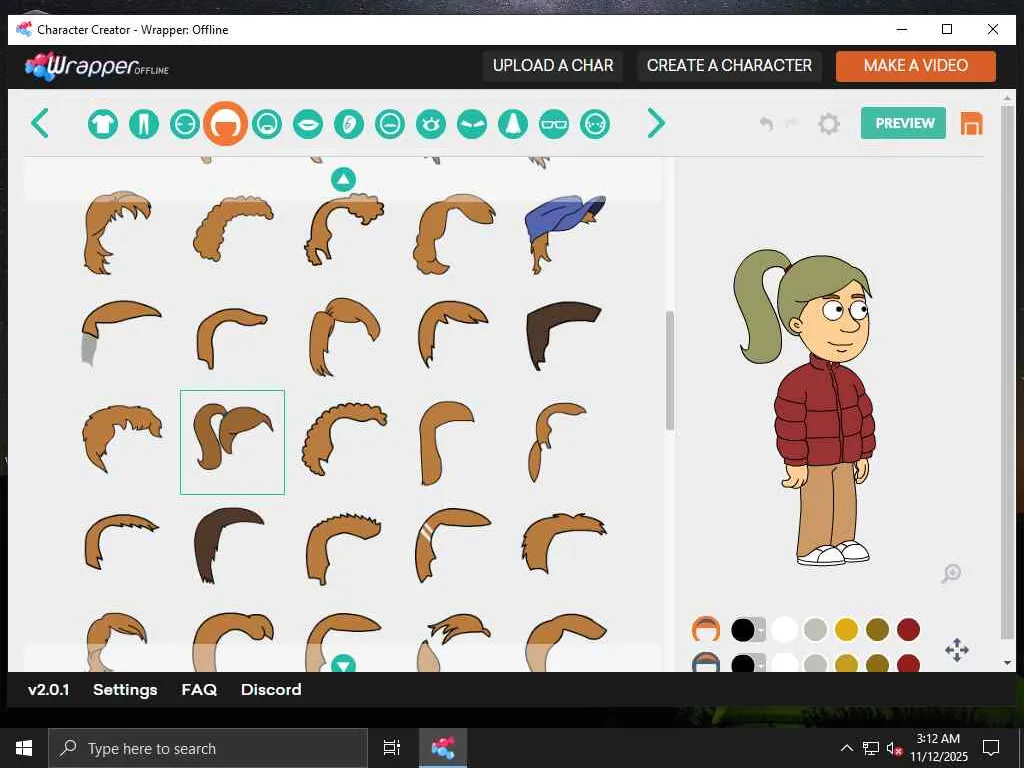The image size is (1024, 768).
Task: Open the pants (lower body) category
Action: [144, 123]
